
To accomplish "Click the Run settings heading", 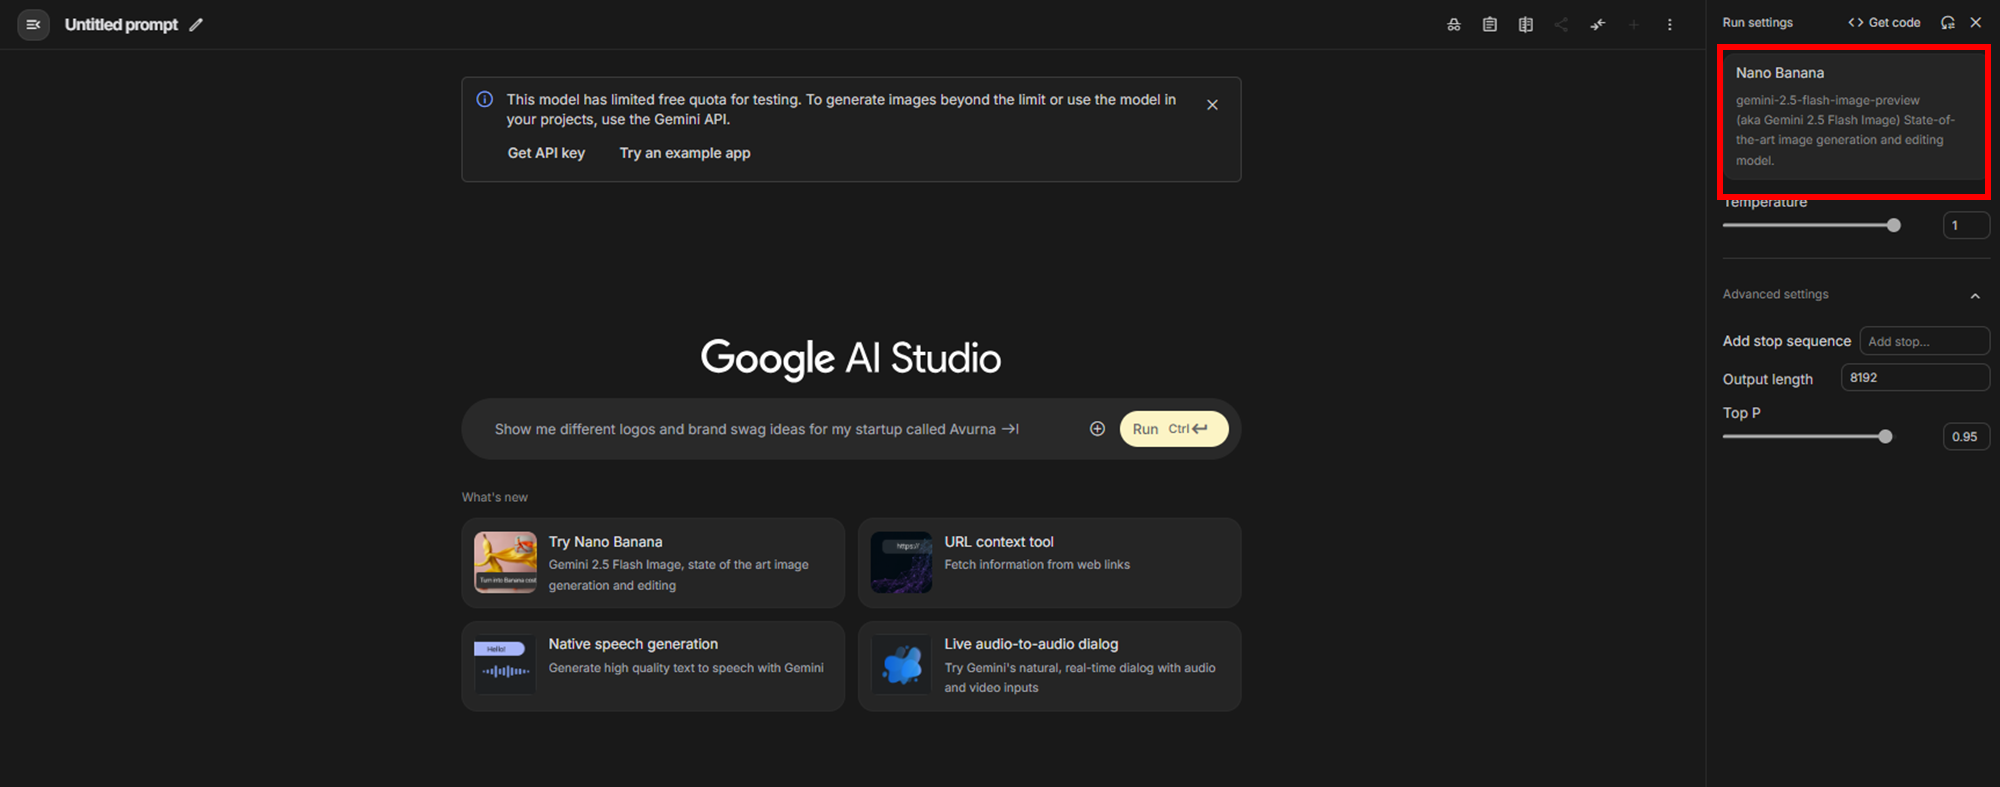I will click(1757, 22).
